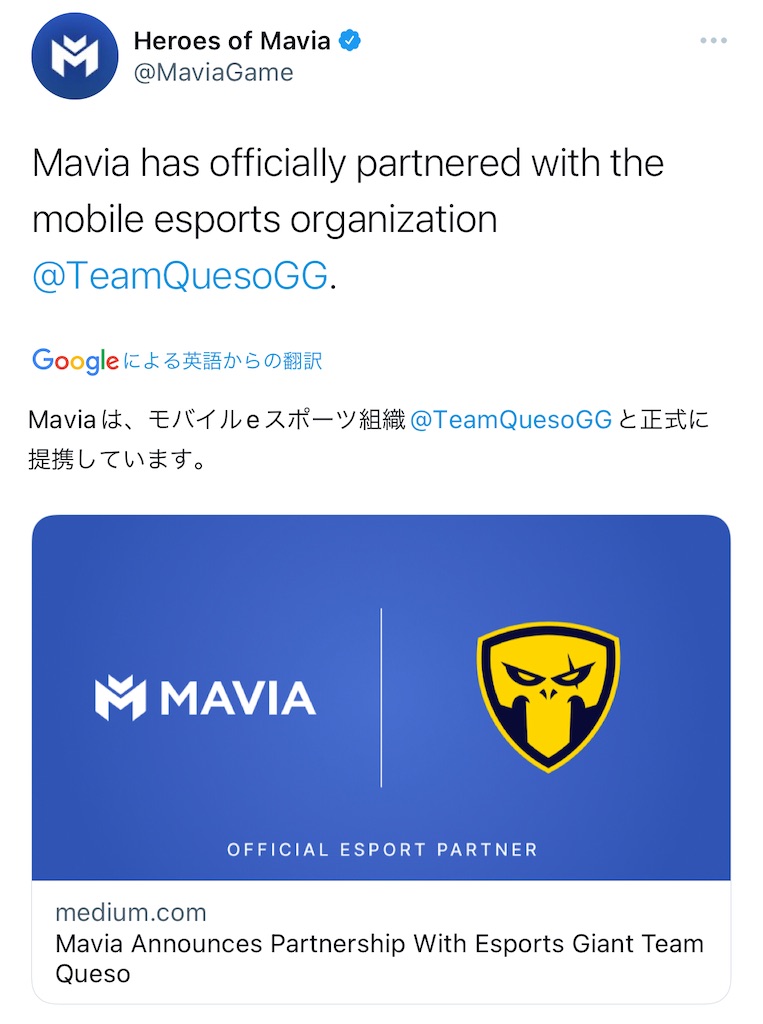The width and height of the screenshot is (763, 1024).
Task: Click the M emblem beside the MAVIA wordmark
Action: pyautogui.click(x=120, y=698)
